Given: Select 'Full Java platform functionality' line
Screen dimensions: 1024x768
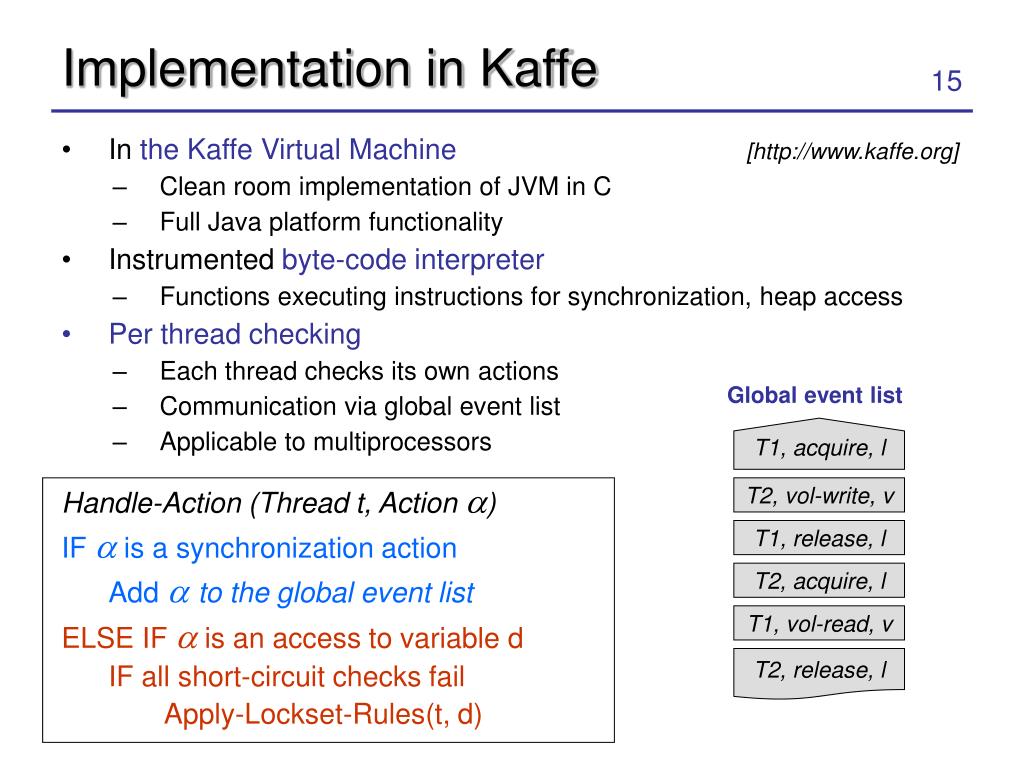Looking at the screenshot, I should (331, 223).
